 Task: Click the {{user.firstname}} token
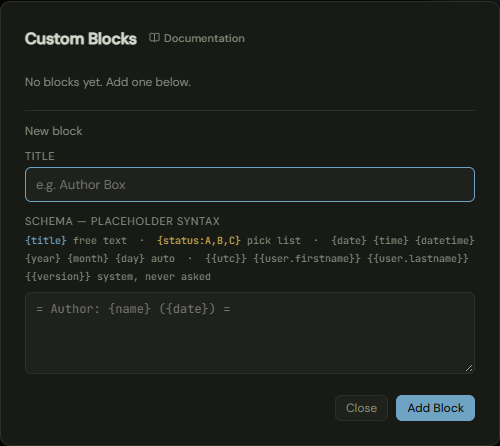[307, 258]
